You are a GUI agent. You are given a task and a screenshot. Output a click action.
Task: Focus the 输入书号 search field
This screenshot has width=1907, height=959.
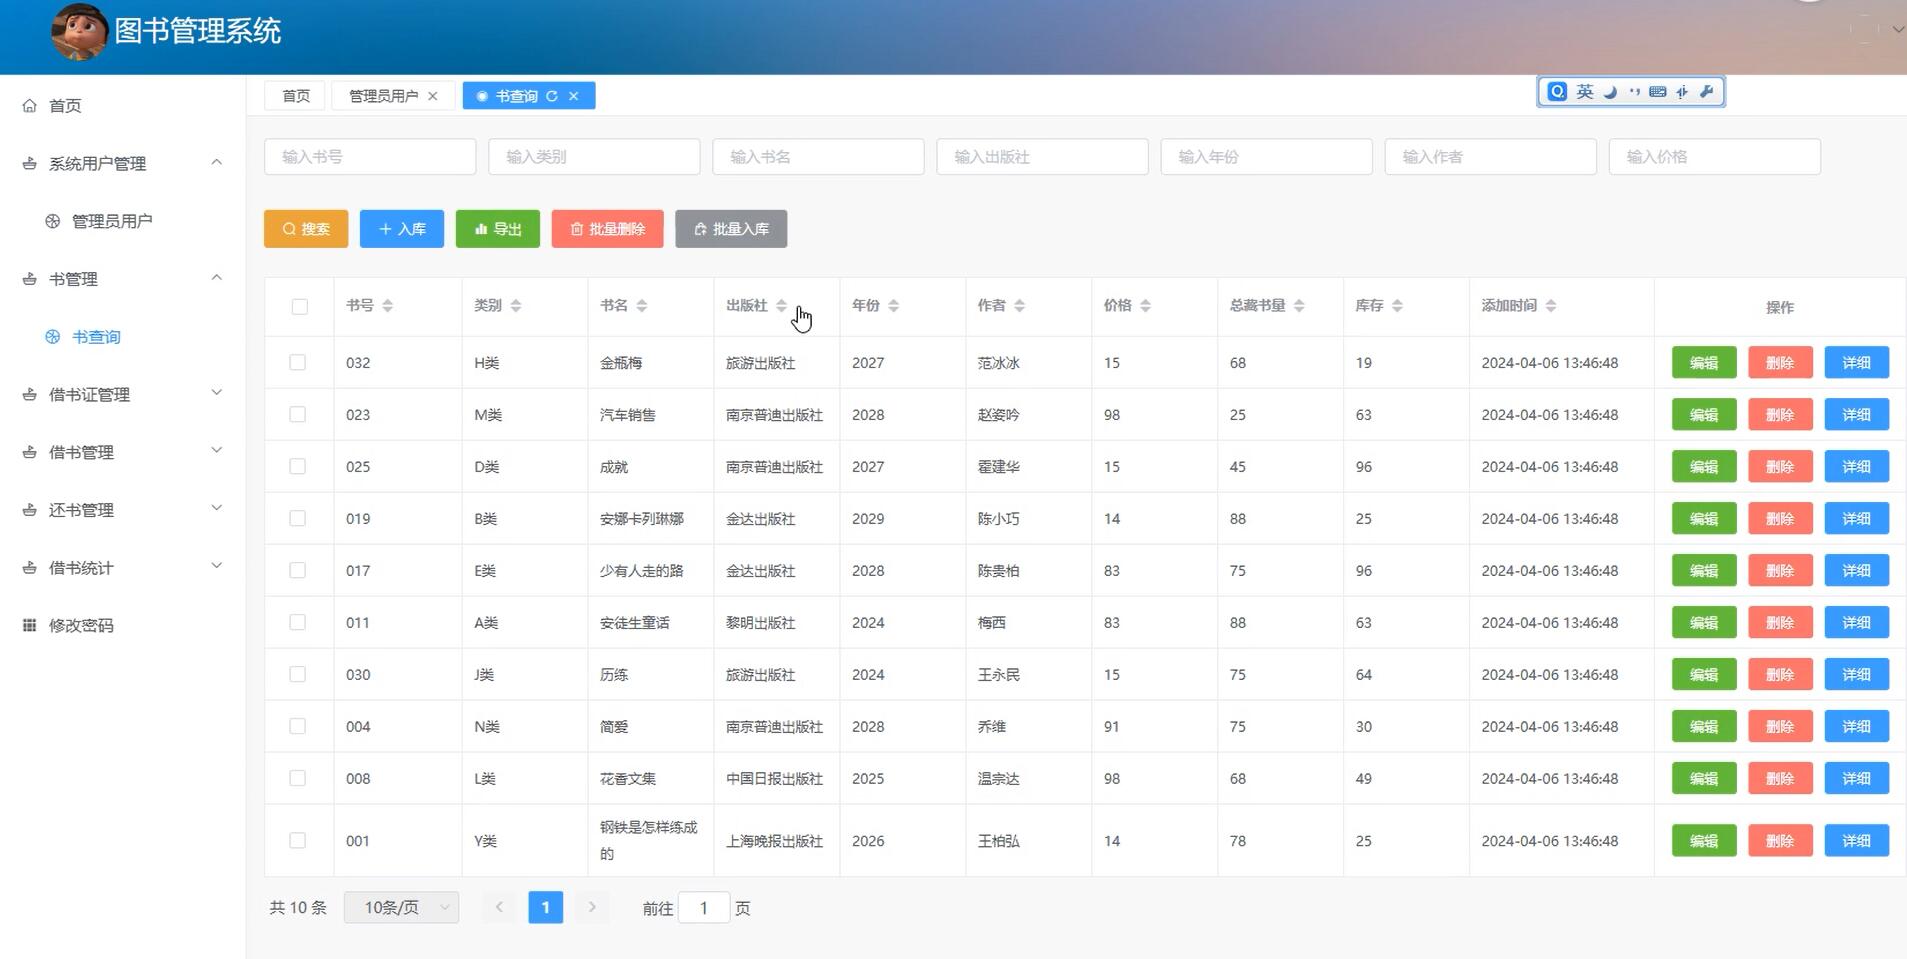pyautogui.click(x=370, y=157)
